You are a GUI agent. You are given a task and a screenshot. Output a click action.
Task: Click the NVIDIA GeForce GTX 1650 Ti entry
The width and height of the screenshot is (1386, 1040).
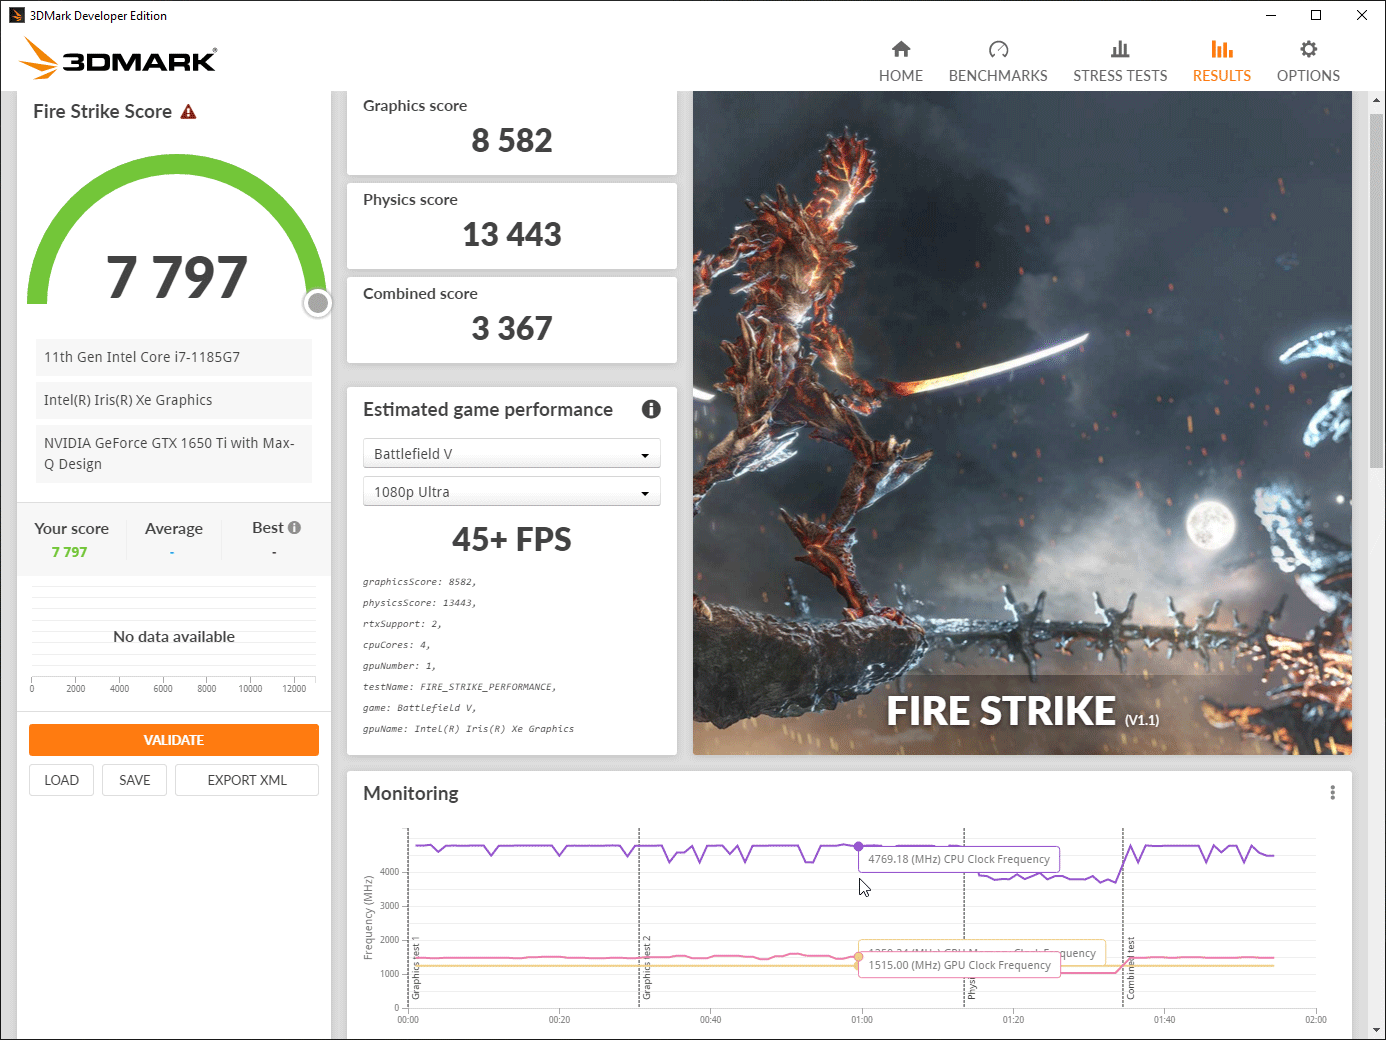[x=174, y=453]
